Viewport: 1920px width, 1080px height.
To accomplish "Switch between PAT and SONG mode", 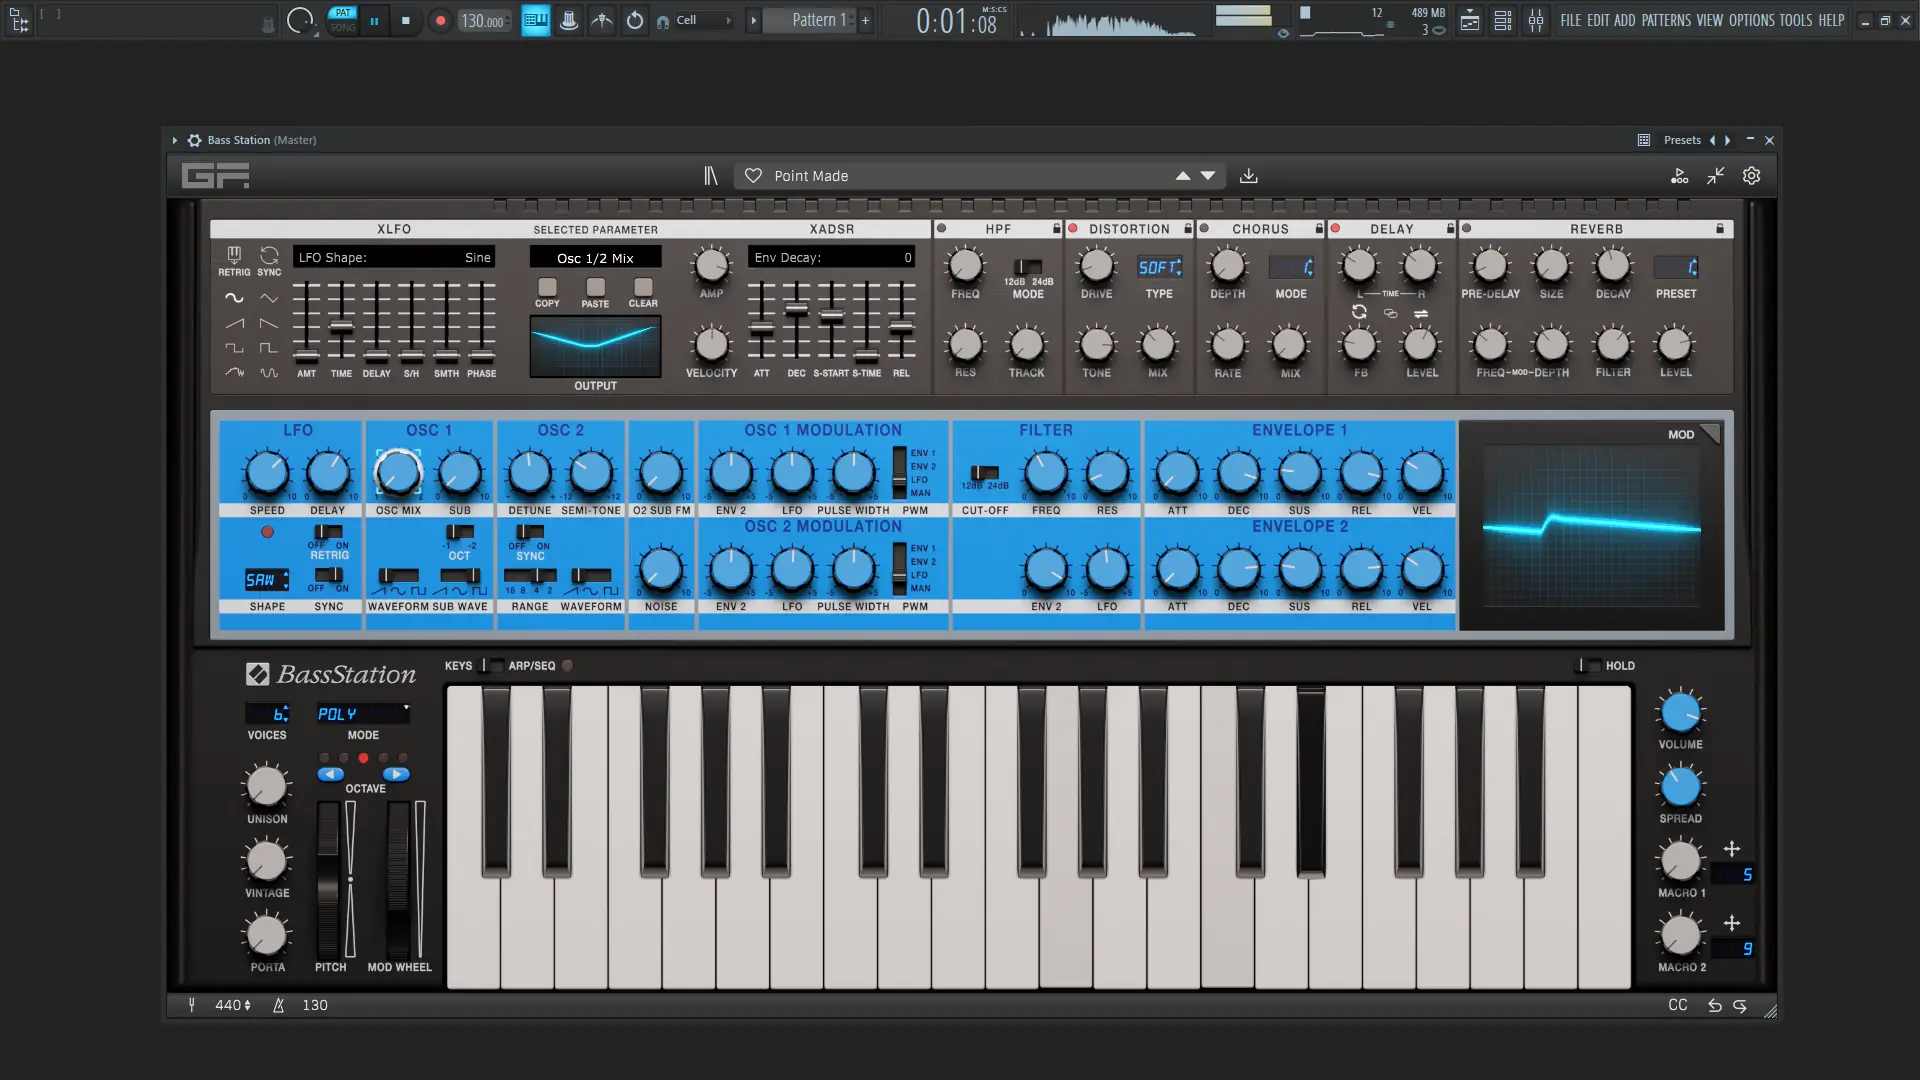I will [x=343, y=20].
